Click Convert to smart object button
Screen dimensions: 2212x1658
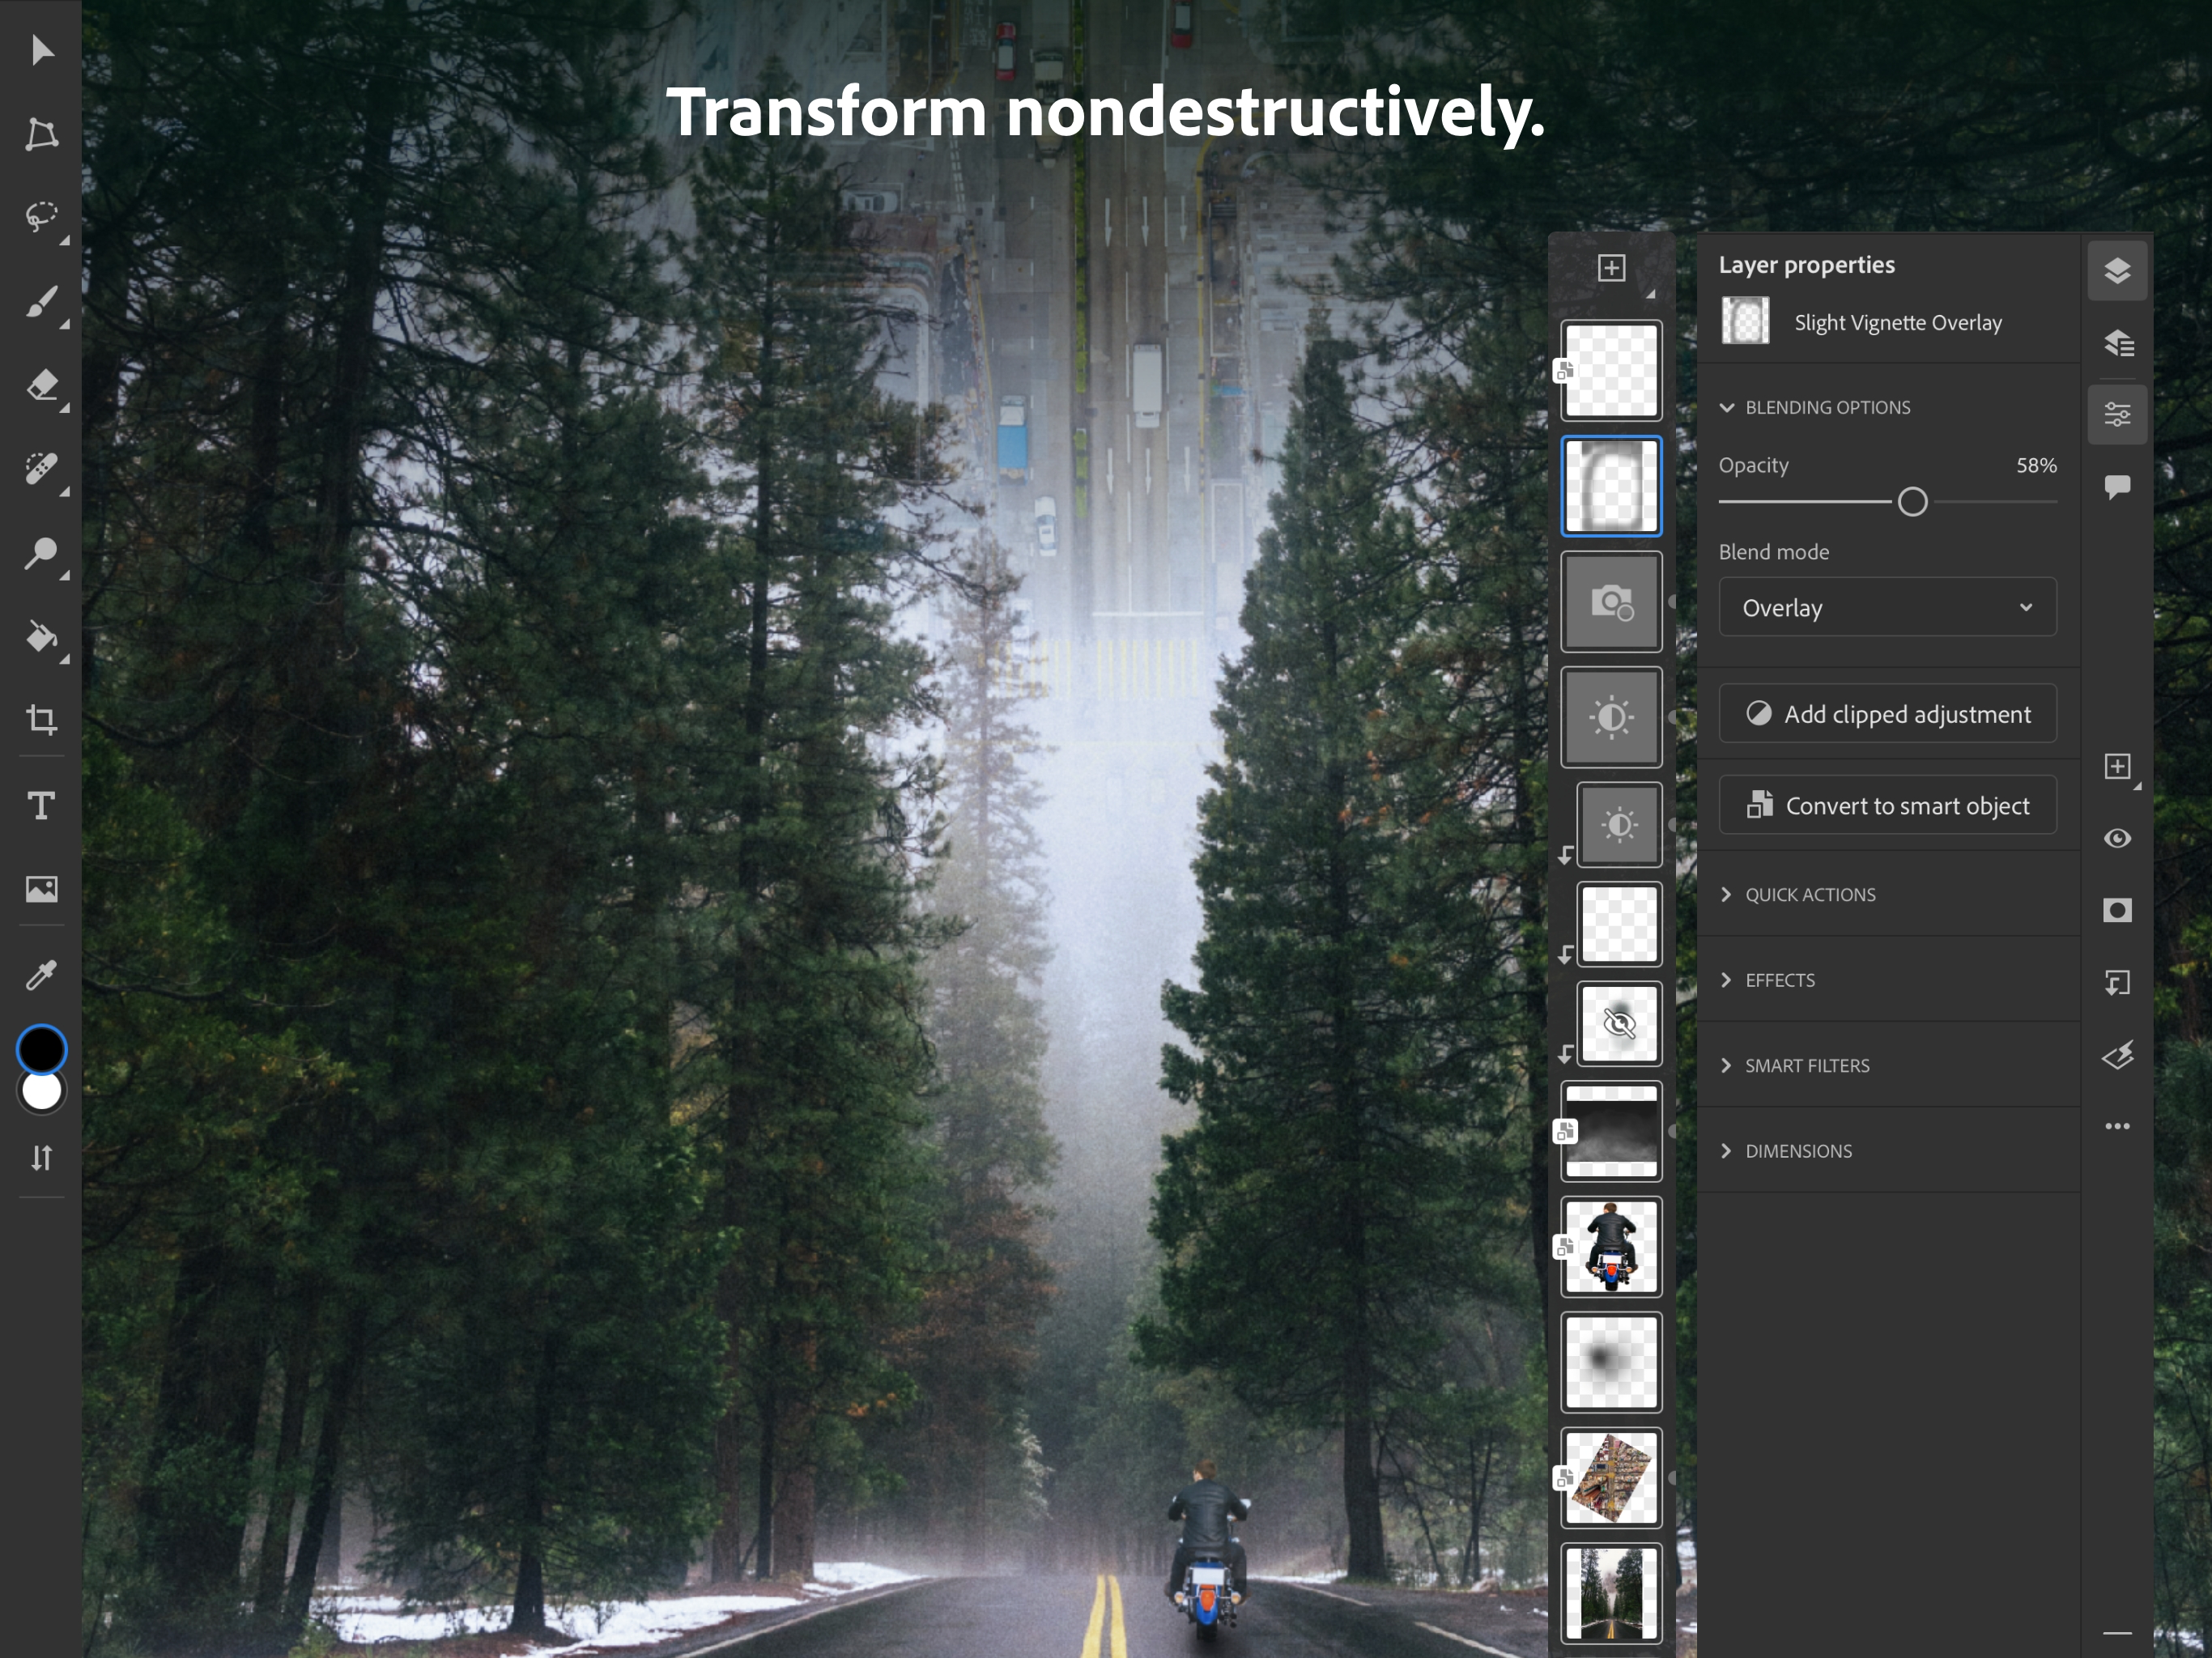pos(1888,805)
